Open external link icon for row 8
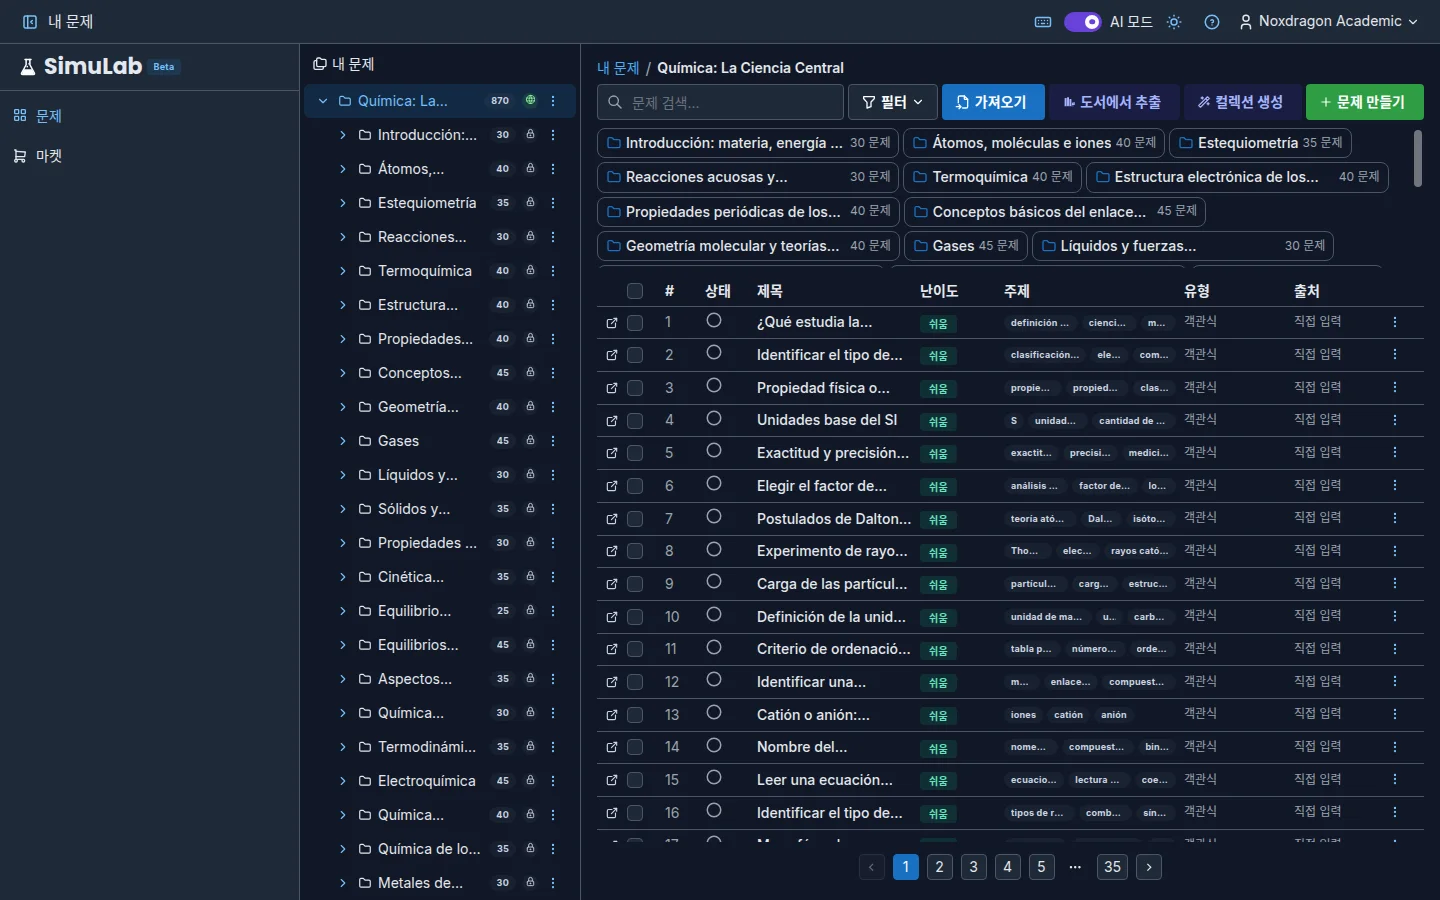The width and height of the screenshot is (1440, 900). coord(612,552)
